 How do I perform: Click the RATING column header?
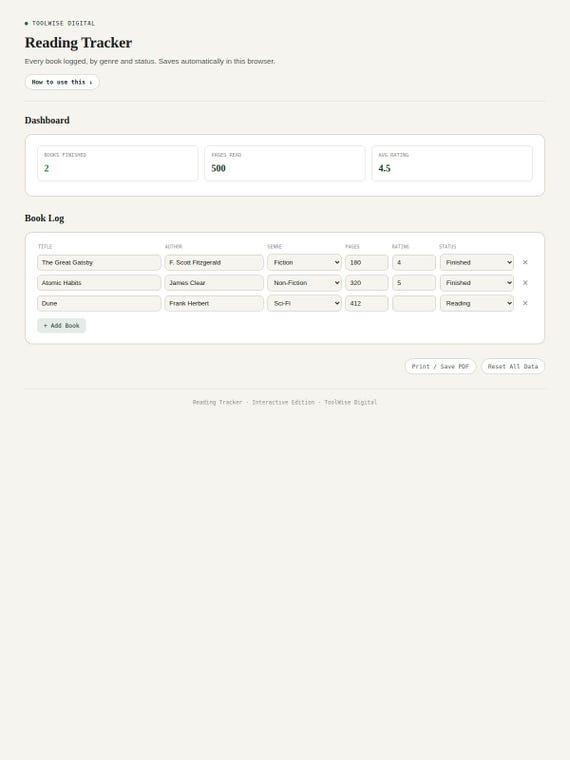coord(401,247)
